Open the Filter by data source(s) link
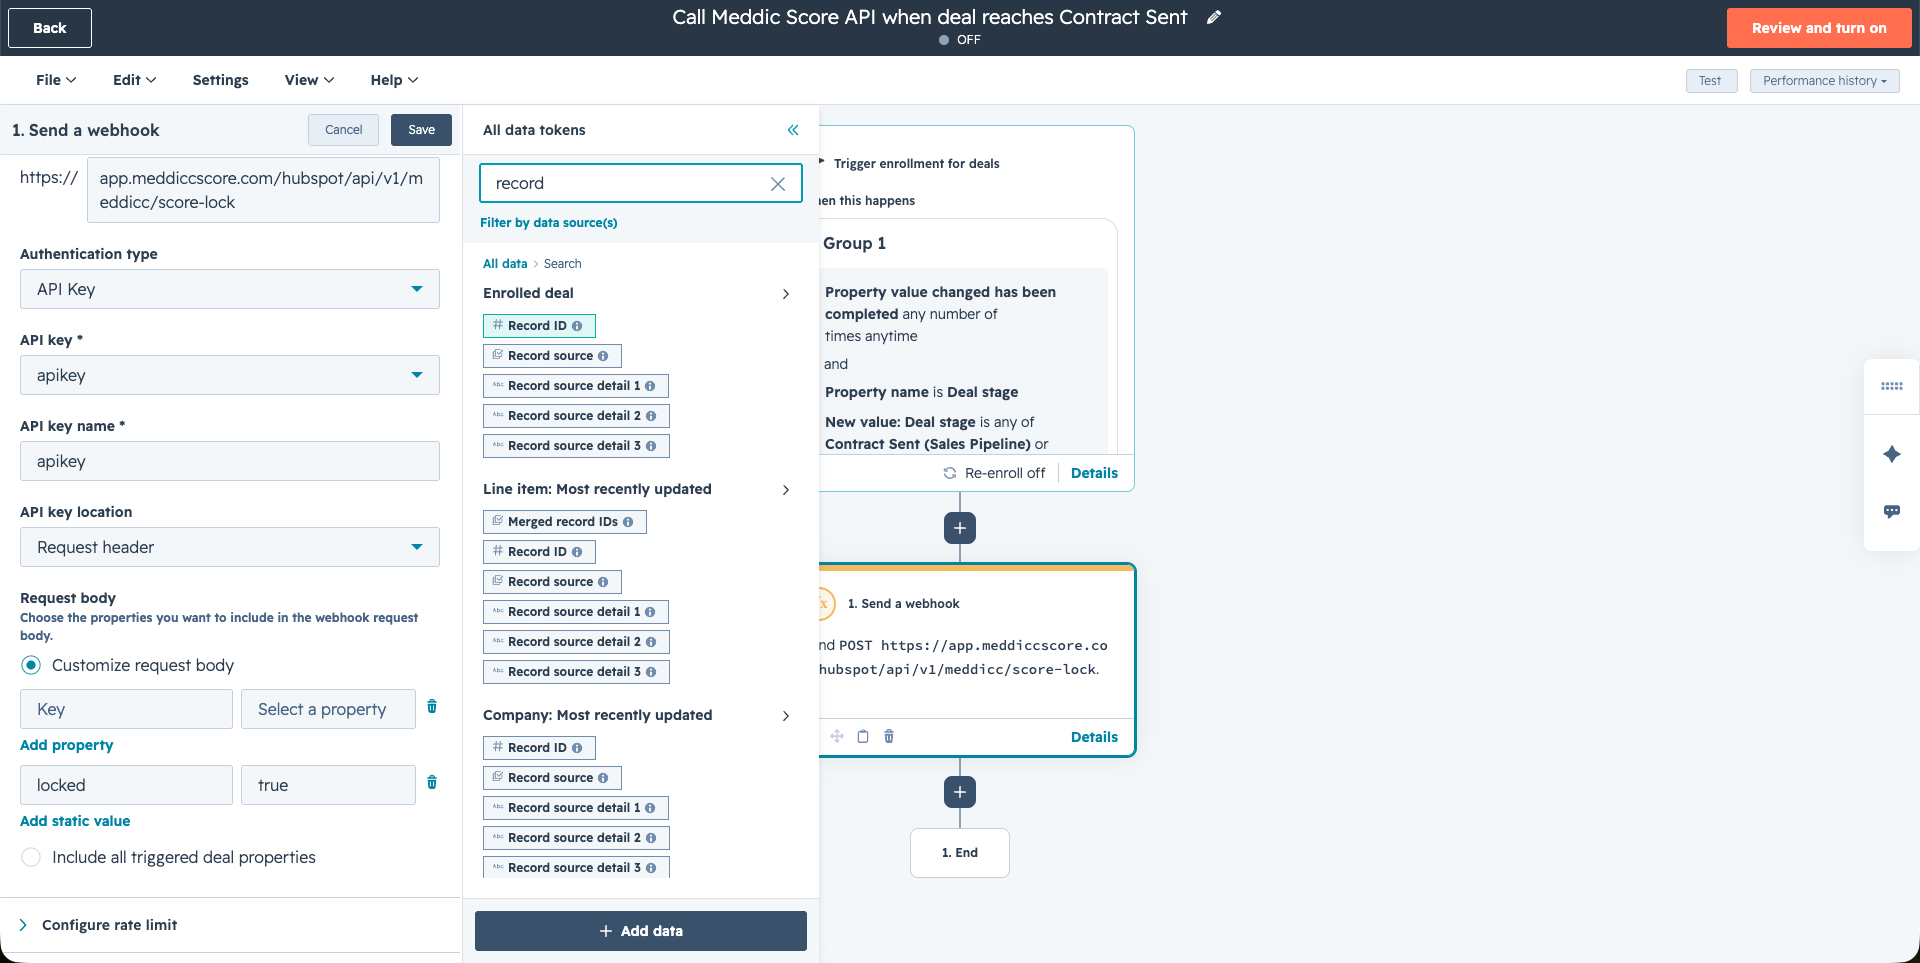Viewport: 1920px width, 963px height. point(549,222)
